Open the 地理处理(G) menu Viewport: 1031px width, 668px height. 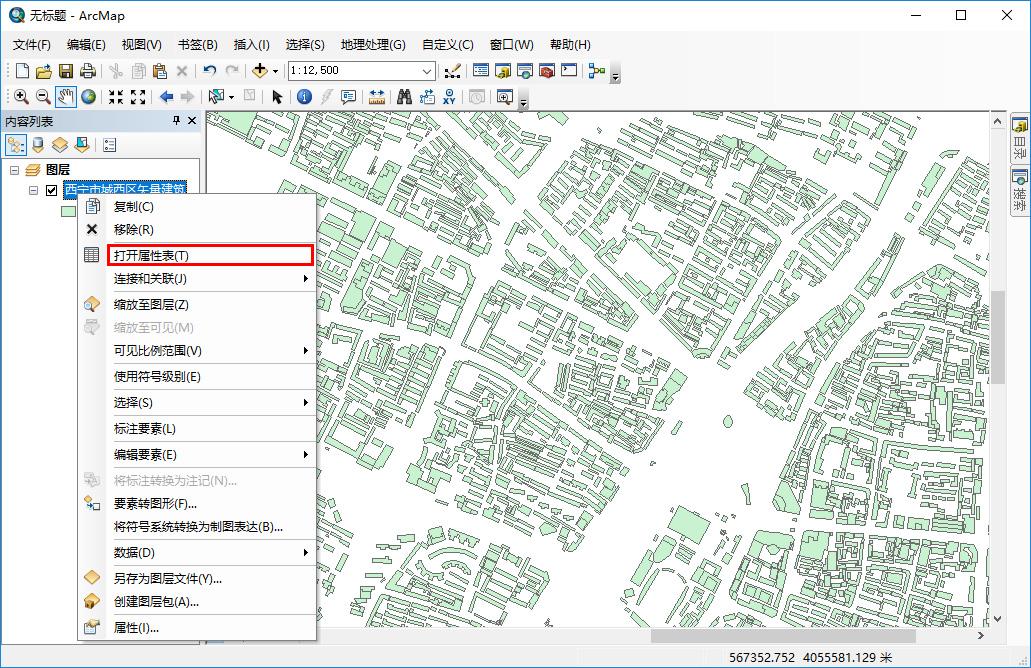(x=373, y=45)
